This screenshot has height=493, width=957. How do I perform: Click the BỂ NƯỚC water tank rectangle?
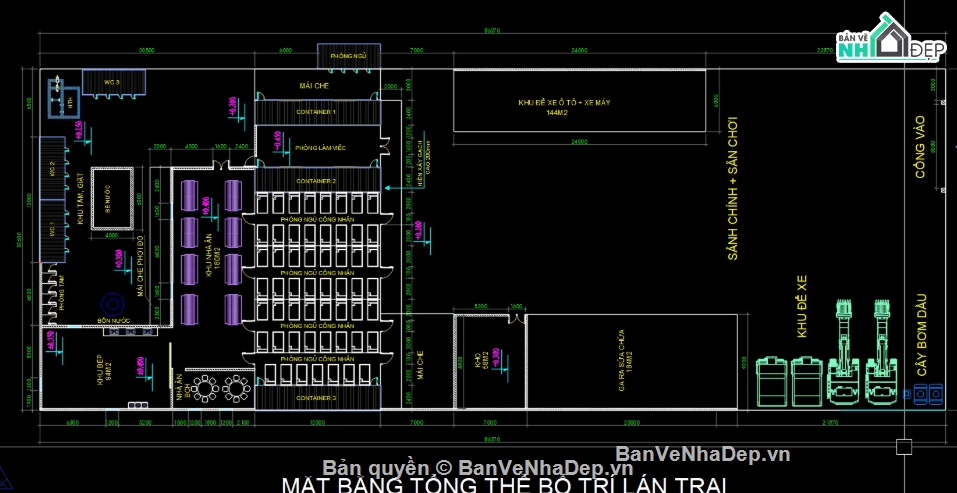click(x=112, y=198)
